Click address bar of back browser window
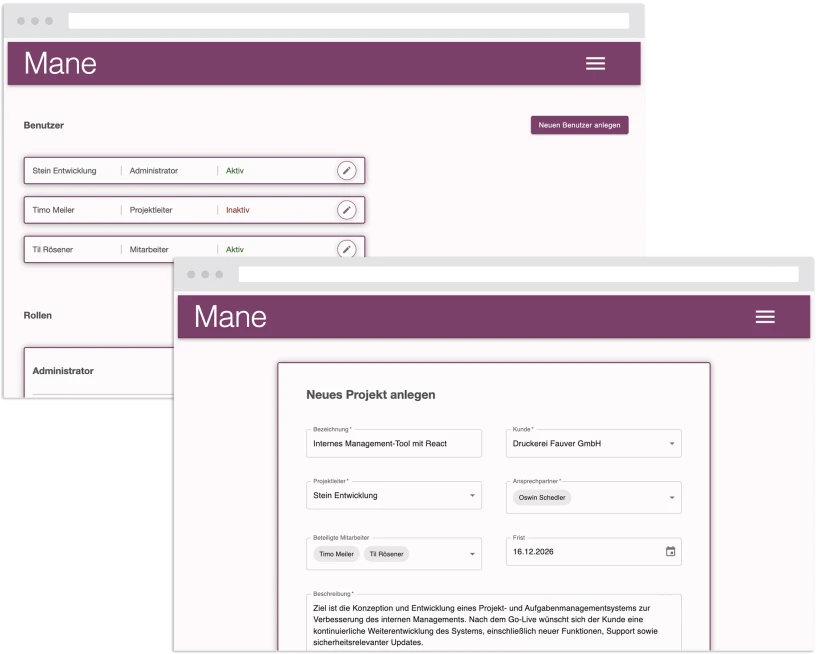This screenshot has width=818, height=654. (x=348, y=21)
